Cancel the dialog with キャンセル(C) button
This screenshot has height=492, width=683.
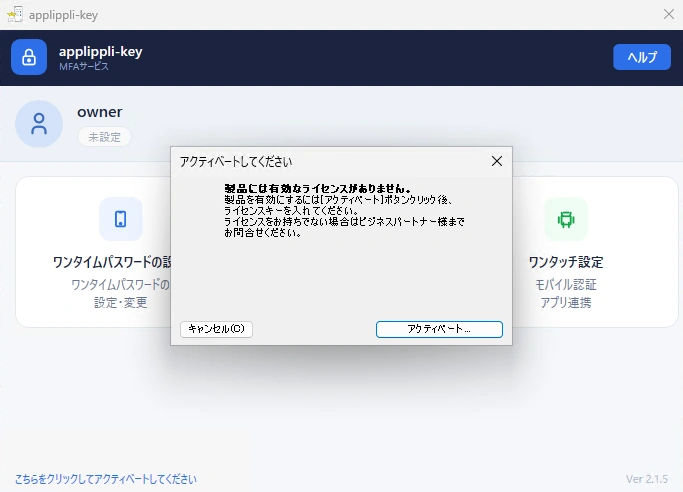click(x=216, y=329)
